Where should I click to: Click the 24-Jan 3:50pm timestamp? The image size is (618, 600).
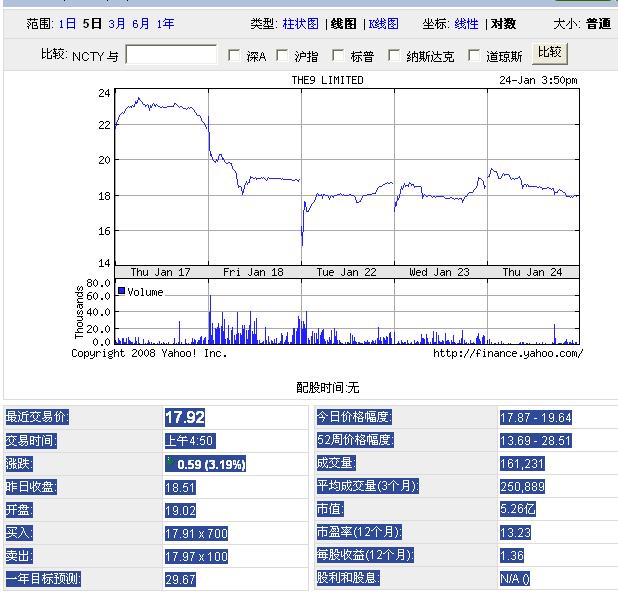(x=538, y=80)
